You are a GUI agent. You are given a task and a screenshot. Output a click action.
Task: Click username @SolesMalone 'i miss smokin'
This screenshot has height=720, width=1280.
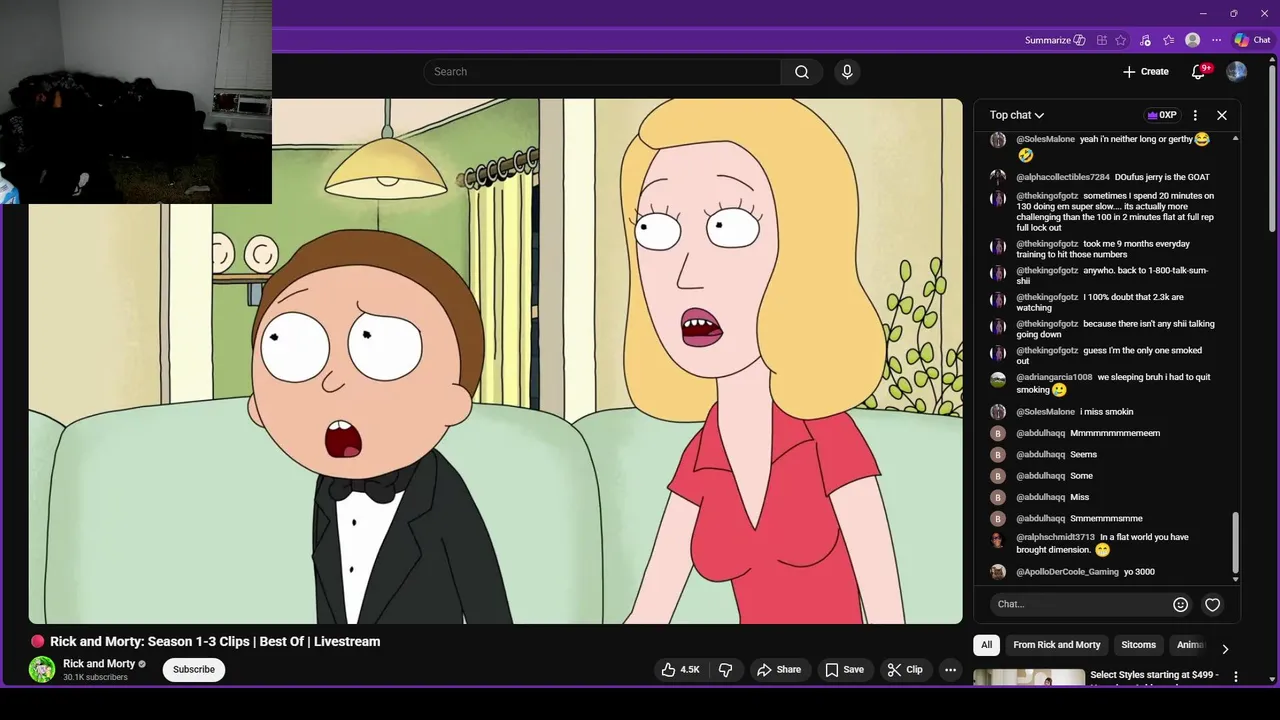(x=1045, y=412)
